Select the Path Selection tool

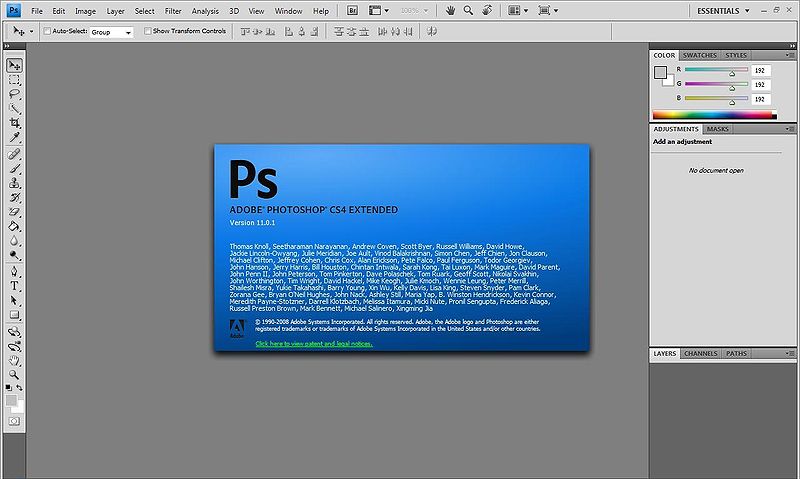[14, 300]
